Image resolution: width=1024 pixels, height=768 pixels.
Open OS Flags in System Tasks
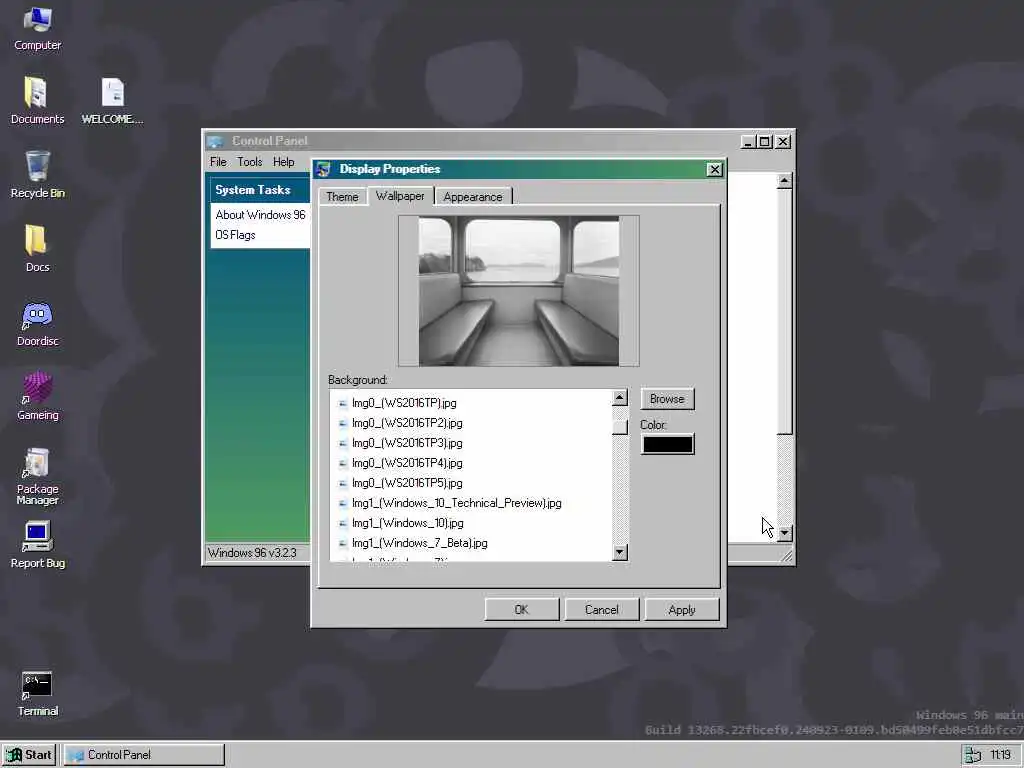pos(235,235)
